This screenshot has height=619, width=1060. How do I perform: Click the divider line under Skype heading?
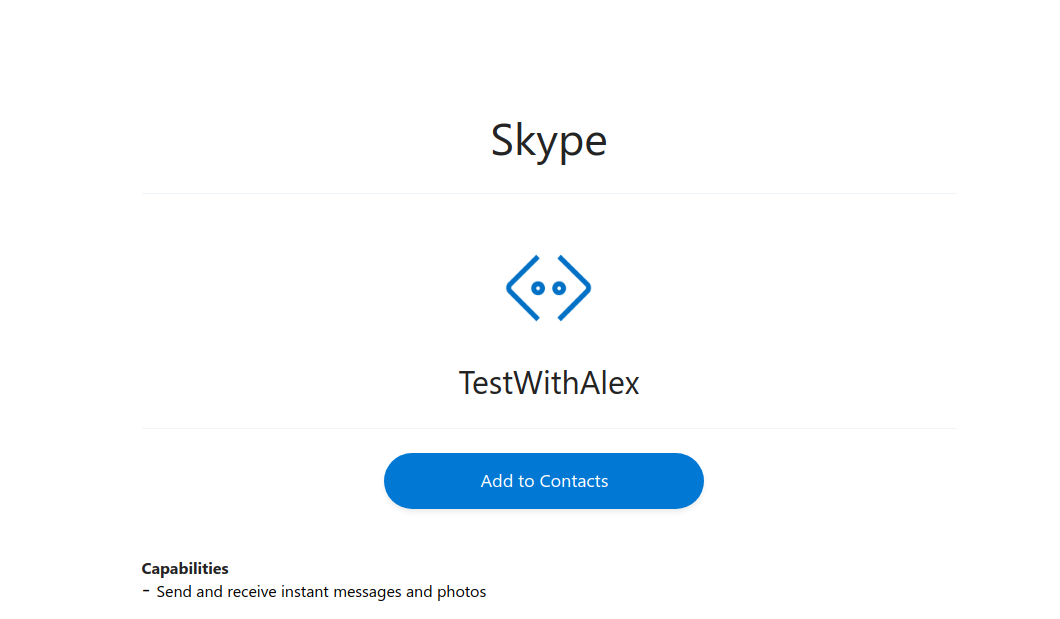[548, 194]
